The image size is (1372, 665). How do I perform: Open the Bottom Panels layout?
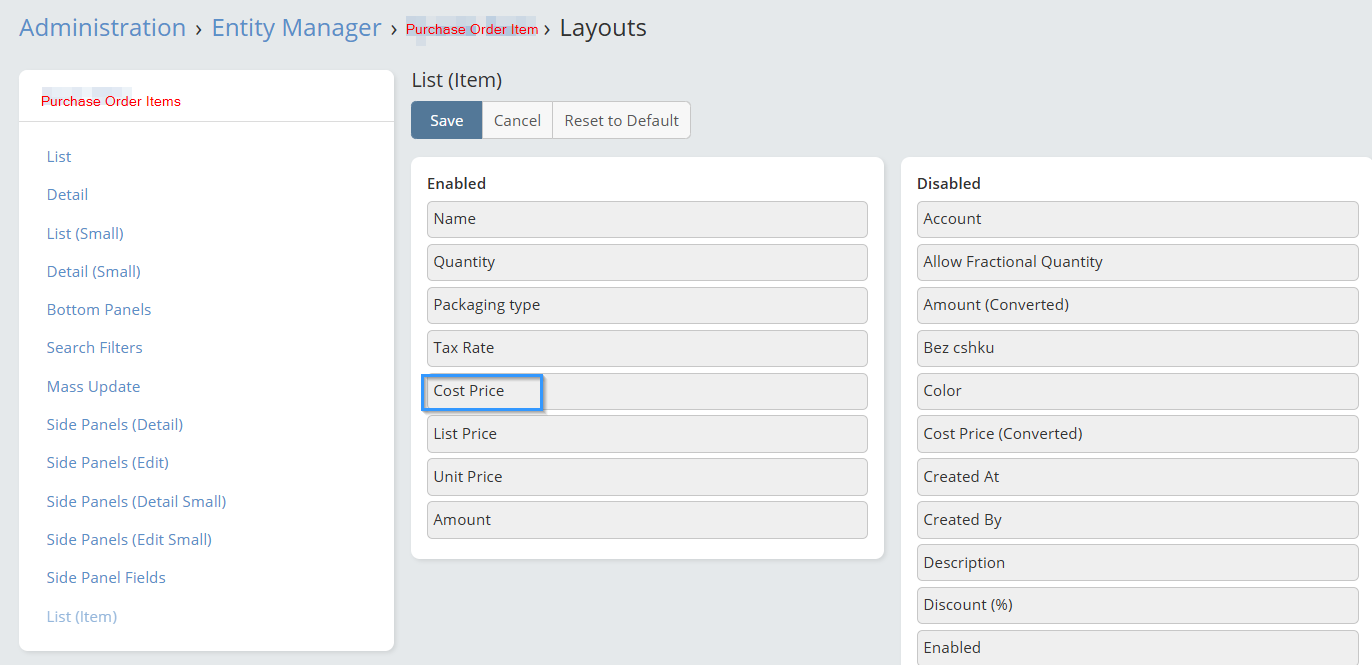coord(99,309)
